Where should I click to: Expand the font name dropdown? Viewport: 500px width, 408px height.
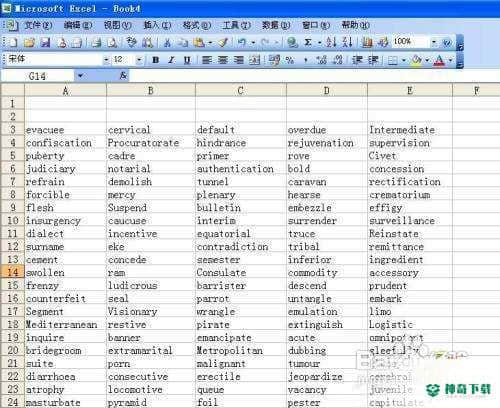coord(106,60)
